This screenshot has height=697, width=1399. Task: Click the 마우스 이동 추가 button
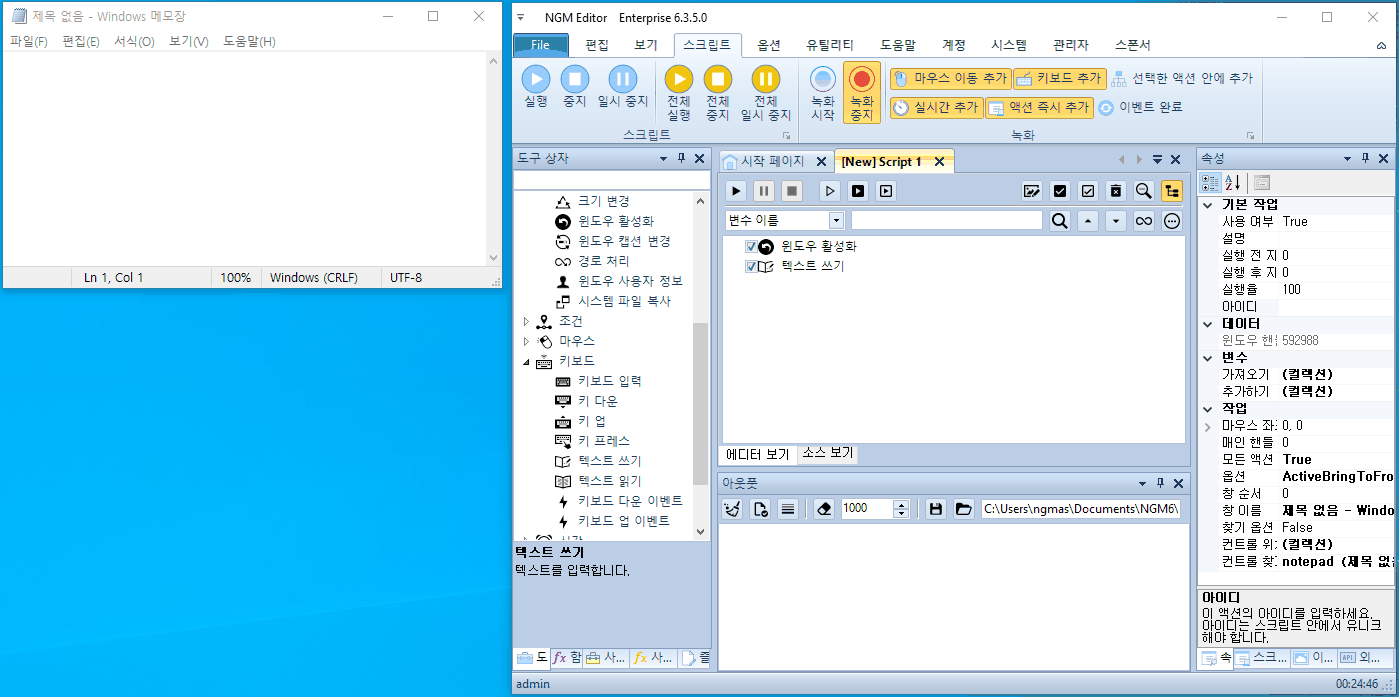tap(950, 78)
